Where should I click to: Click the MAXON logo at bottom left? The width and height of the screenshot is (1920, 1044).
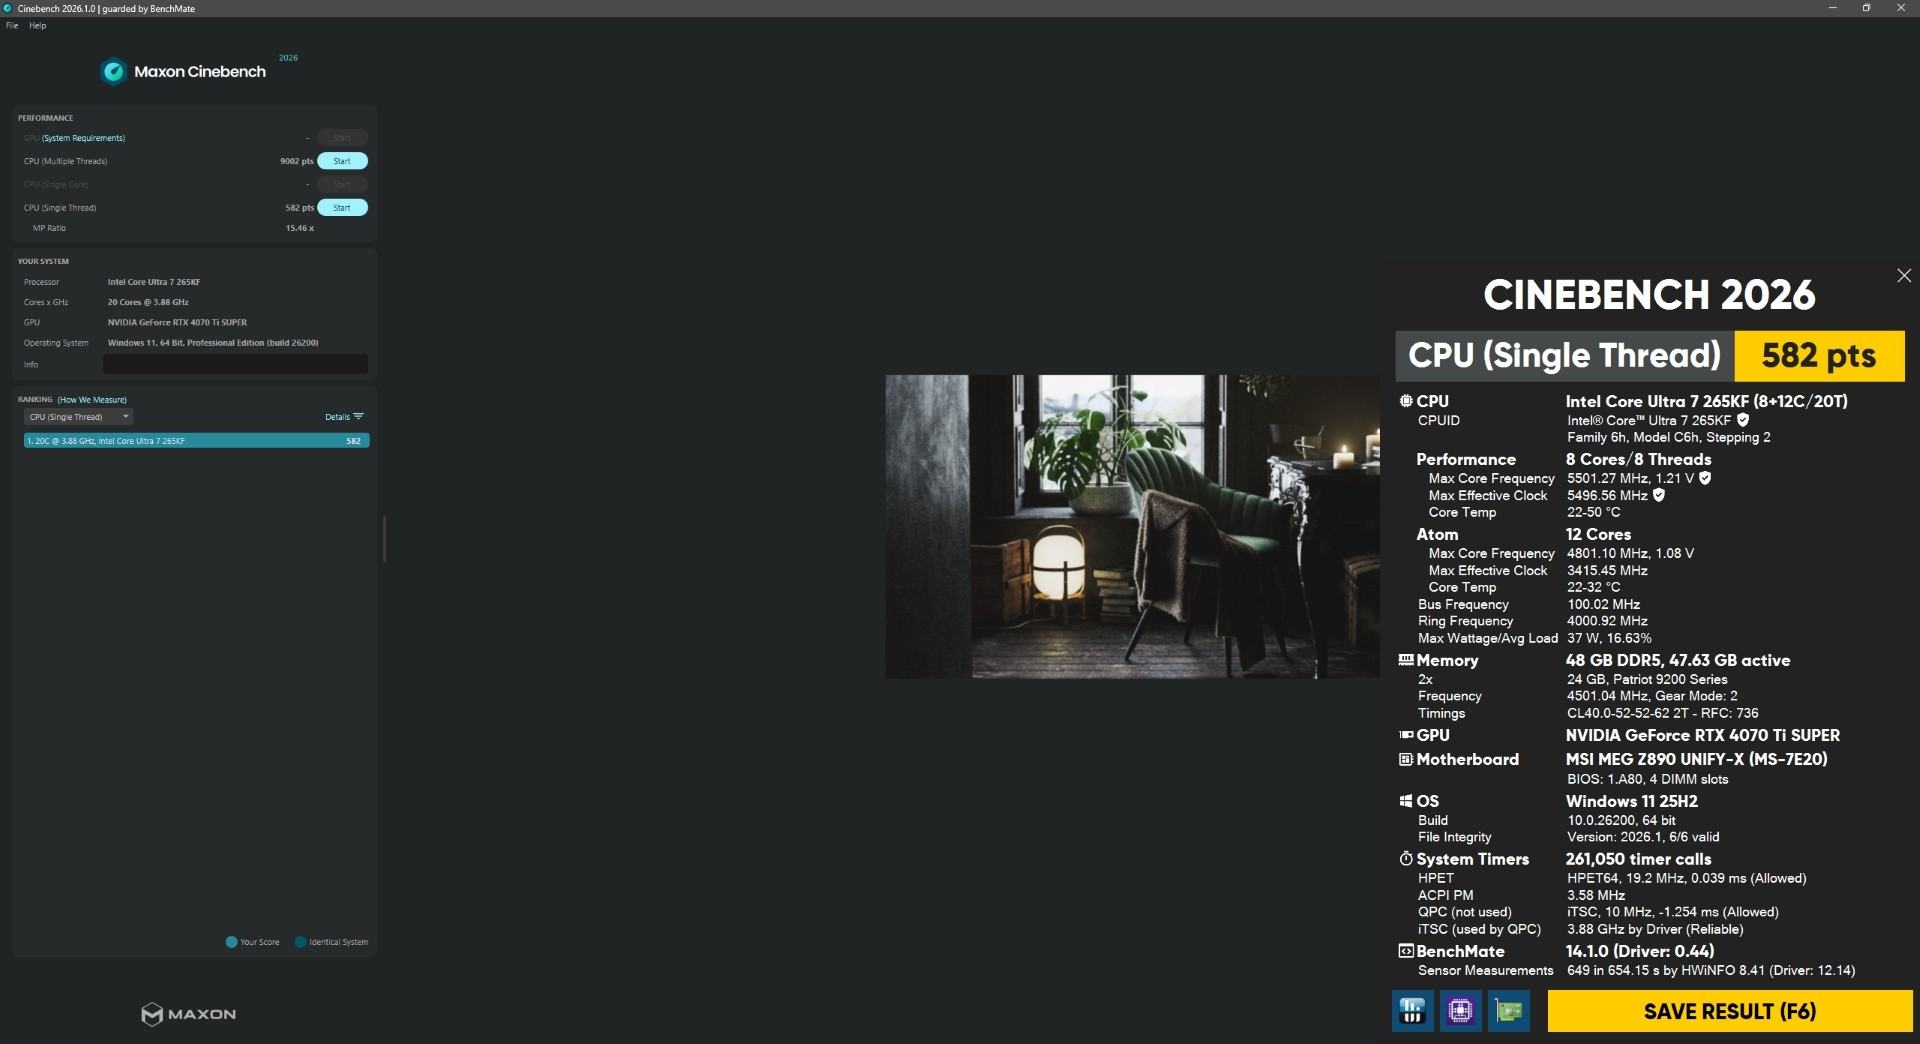click(x=188, y=1014)
